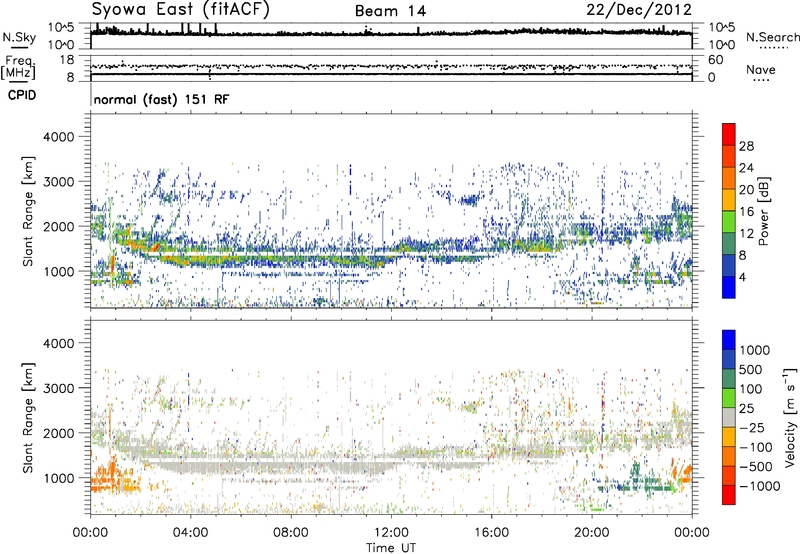
Task: Select the '3000' tick in the power panel
Action: pyautogui.click(x=58, y=182)
